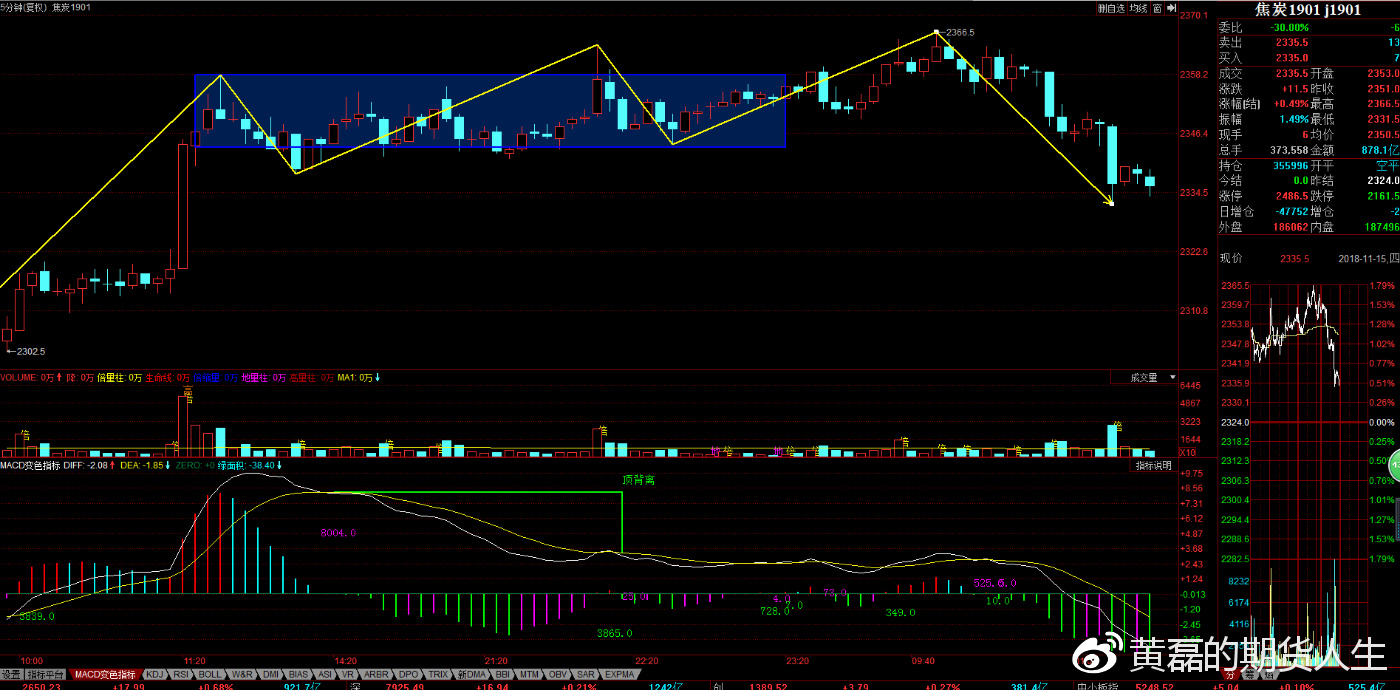The height and width of the screenshot is (690, 1400).
Task: Click the MA1 down arrow in volume header
Action: tap(377, 378)
